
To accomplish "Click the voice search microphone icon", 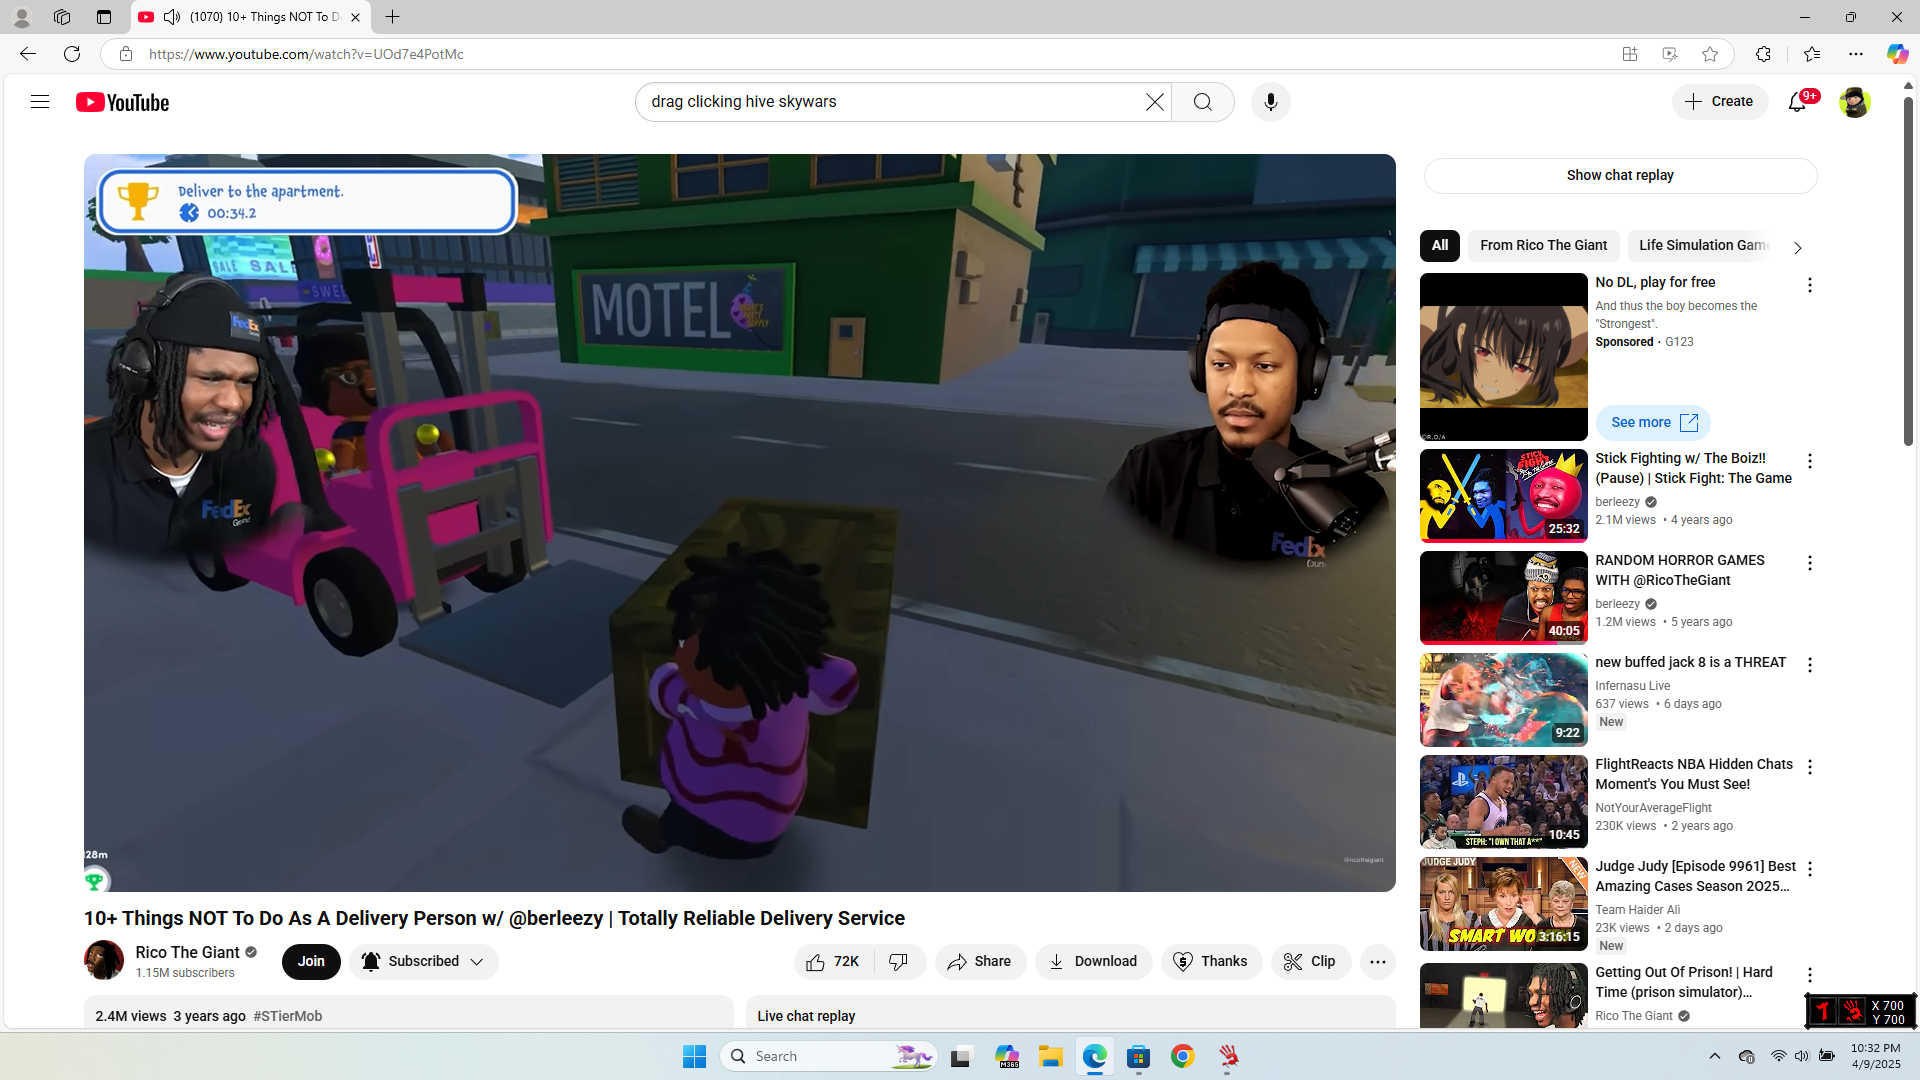I will 1270,102.
